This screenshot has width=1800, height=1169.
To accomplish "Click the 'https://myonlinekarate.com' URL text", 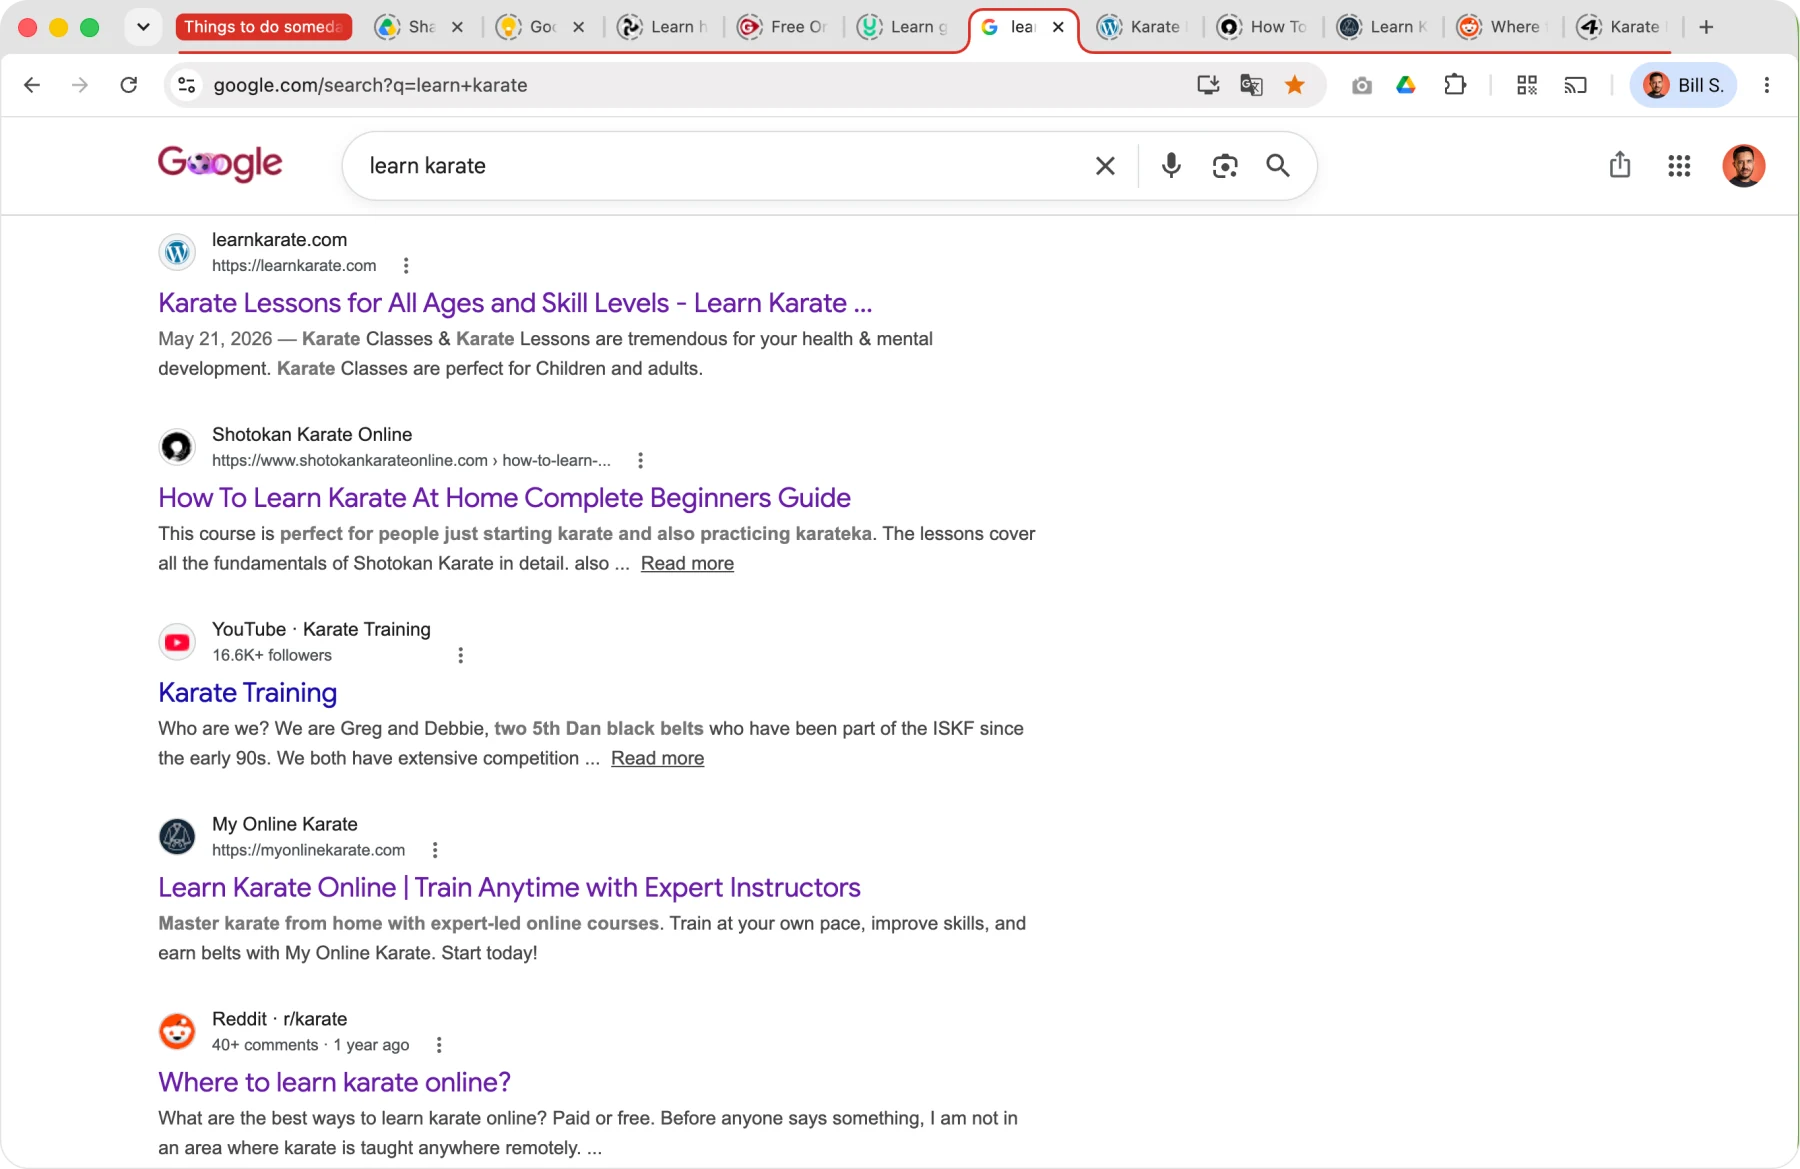I will tap(308, 851).
